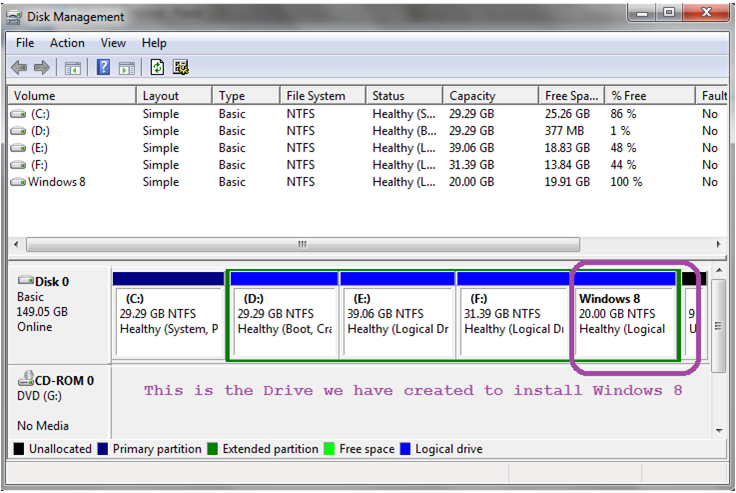Select the Disk 0 drive icon
Viewport: 736px width, 493px height.
tap(25, 280)
